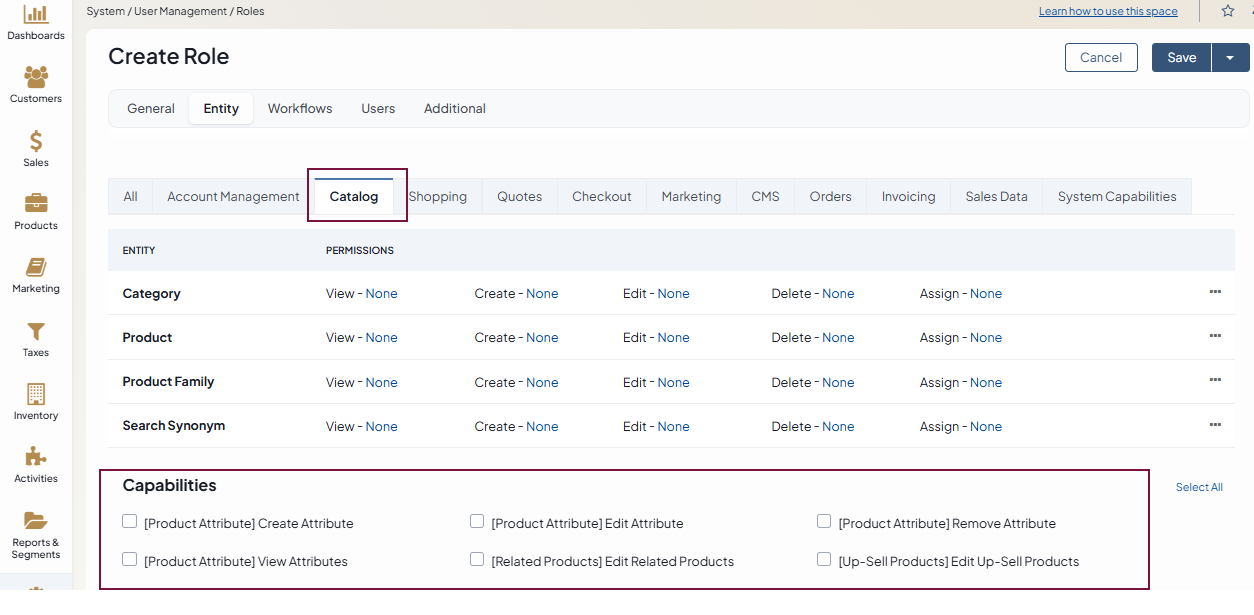Screen dimensions: 1254x615
Task: Go to Customers sidebar icon
Action: pos(36,78)
